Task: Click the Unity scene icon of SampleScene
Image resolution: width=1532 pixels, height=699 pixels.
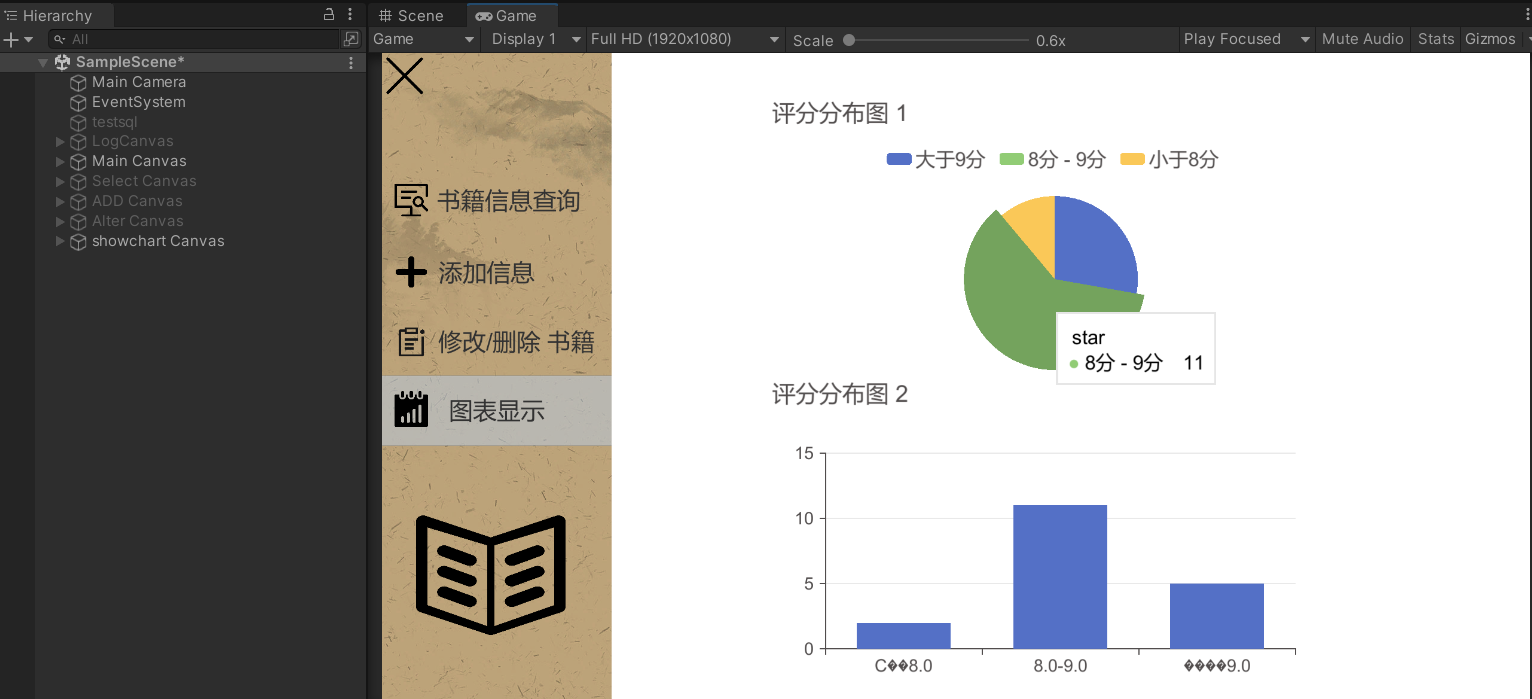Action: tap(62, 62)
